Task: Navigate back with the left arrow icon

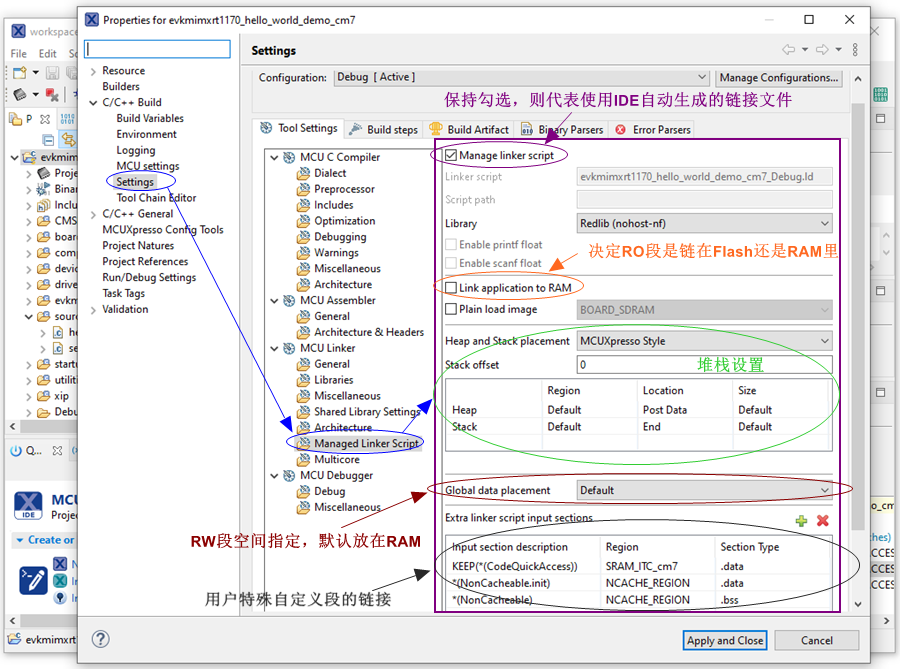Action: 789,50
